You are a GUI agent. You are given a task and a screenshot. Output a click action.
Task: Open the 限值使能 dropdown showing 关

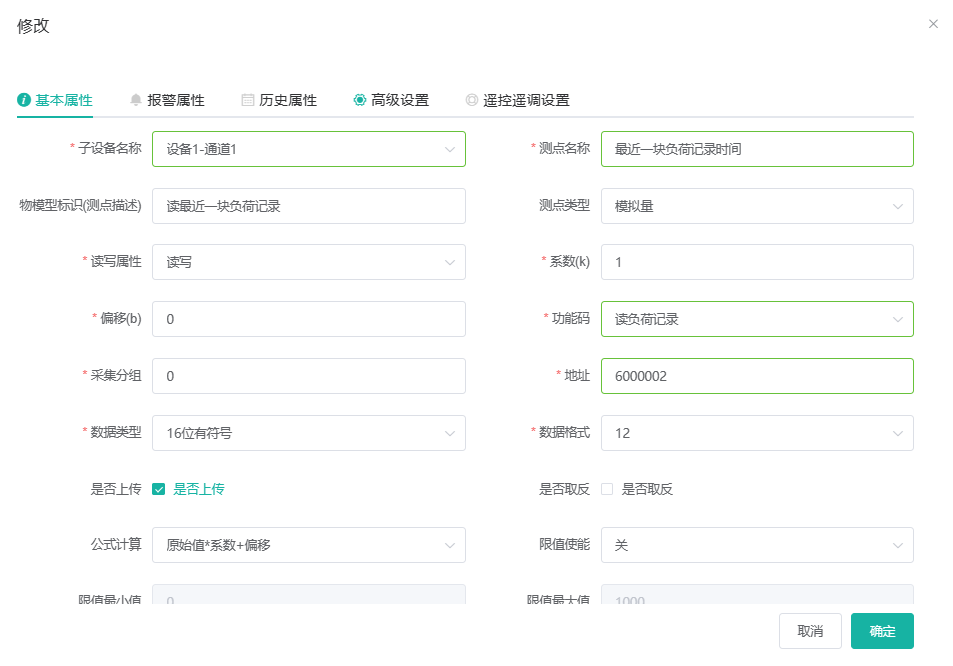757,545
